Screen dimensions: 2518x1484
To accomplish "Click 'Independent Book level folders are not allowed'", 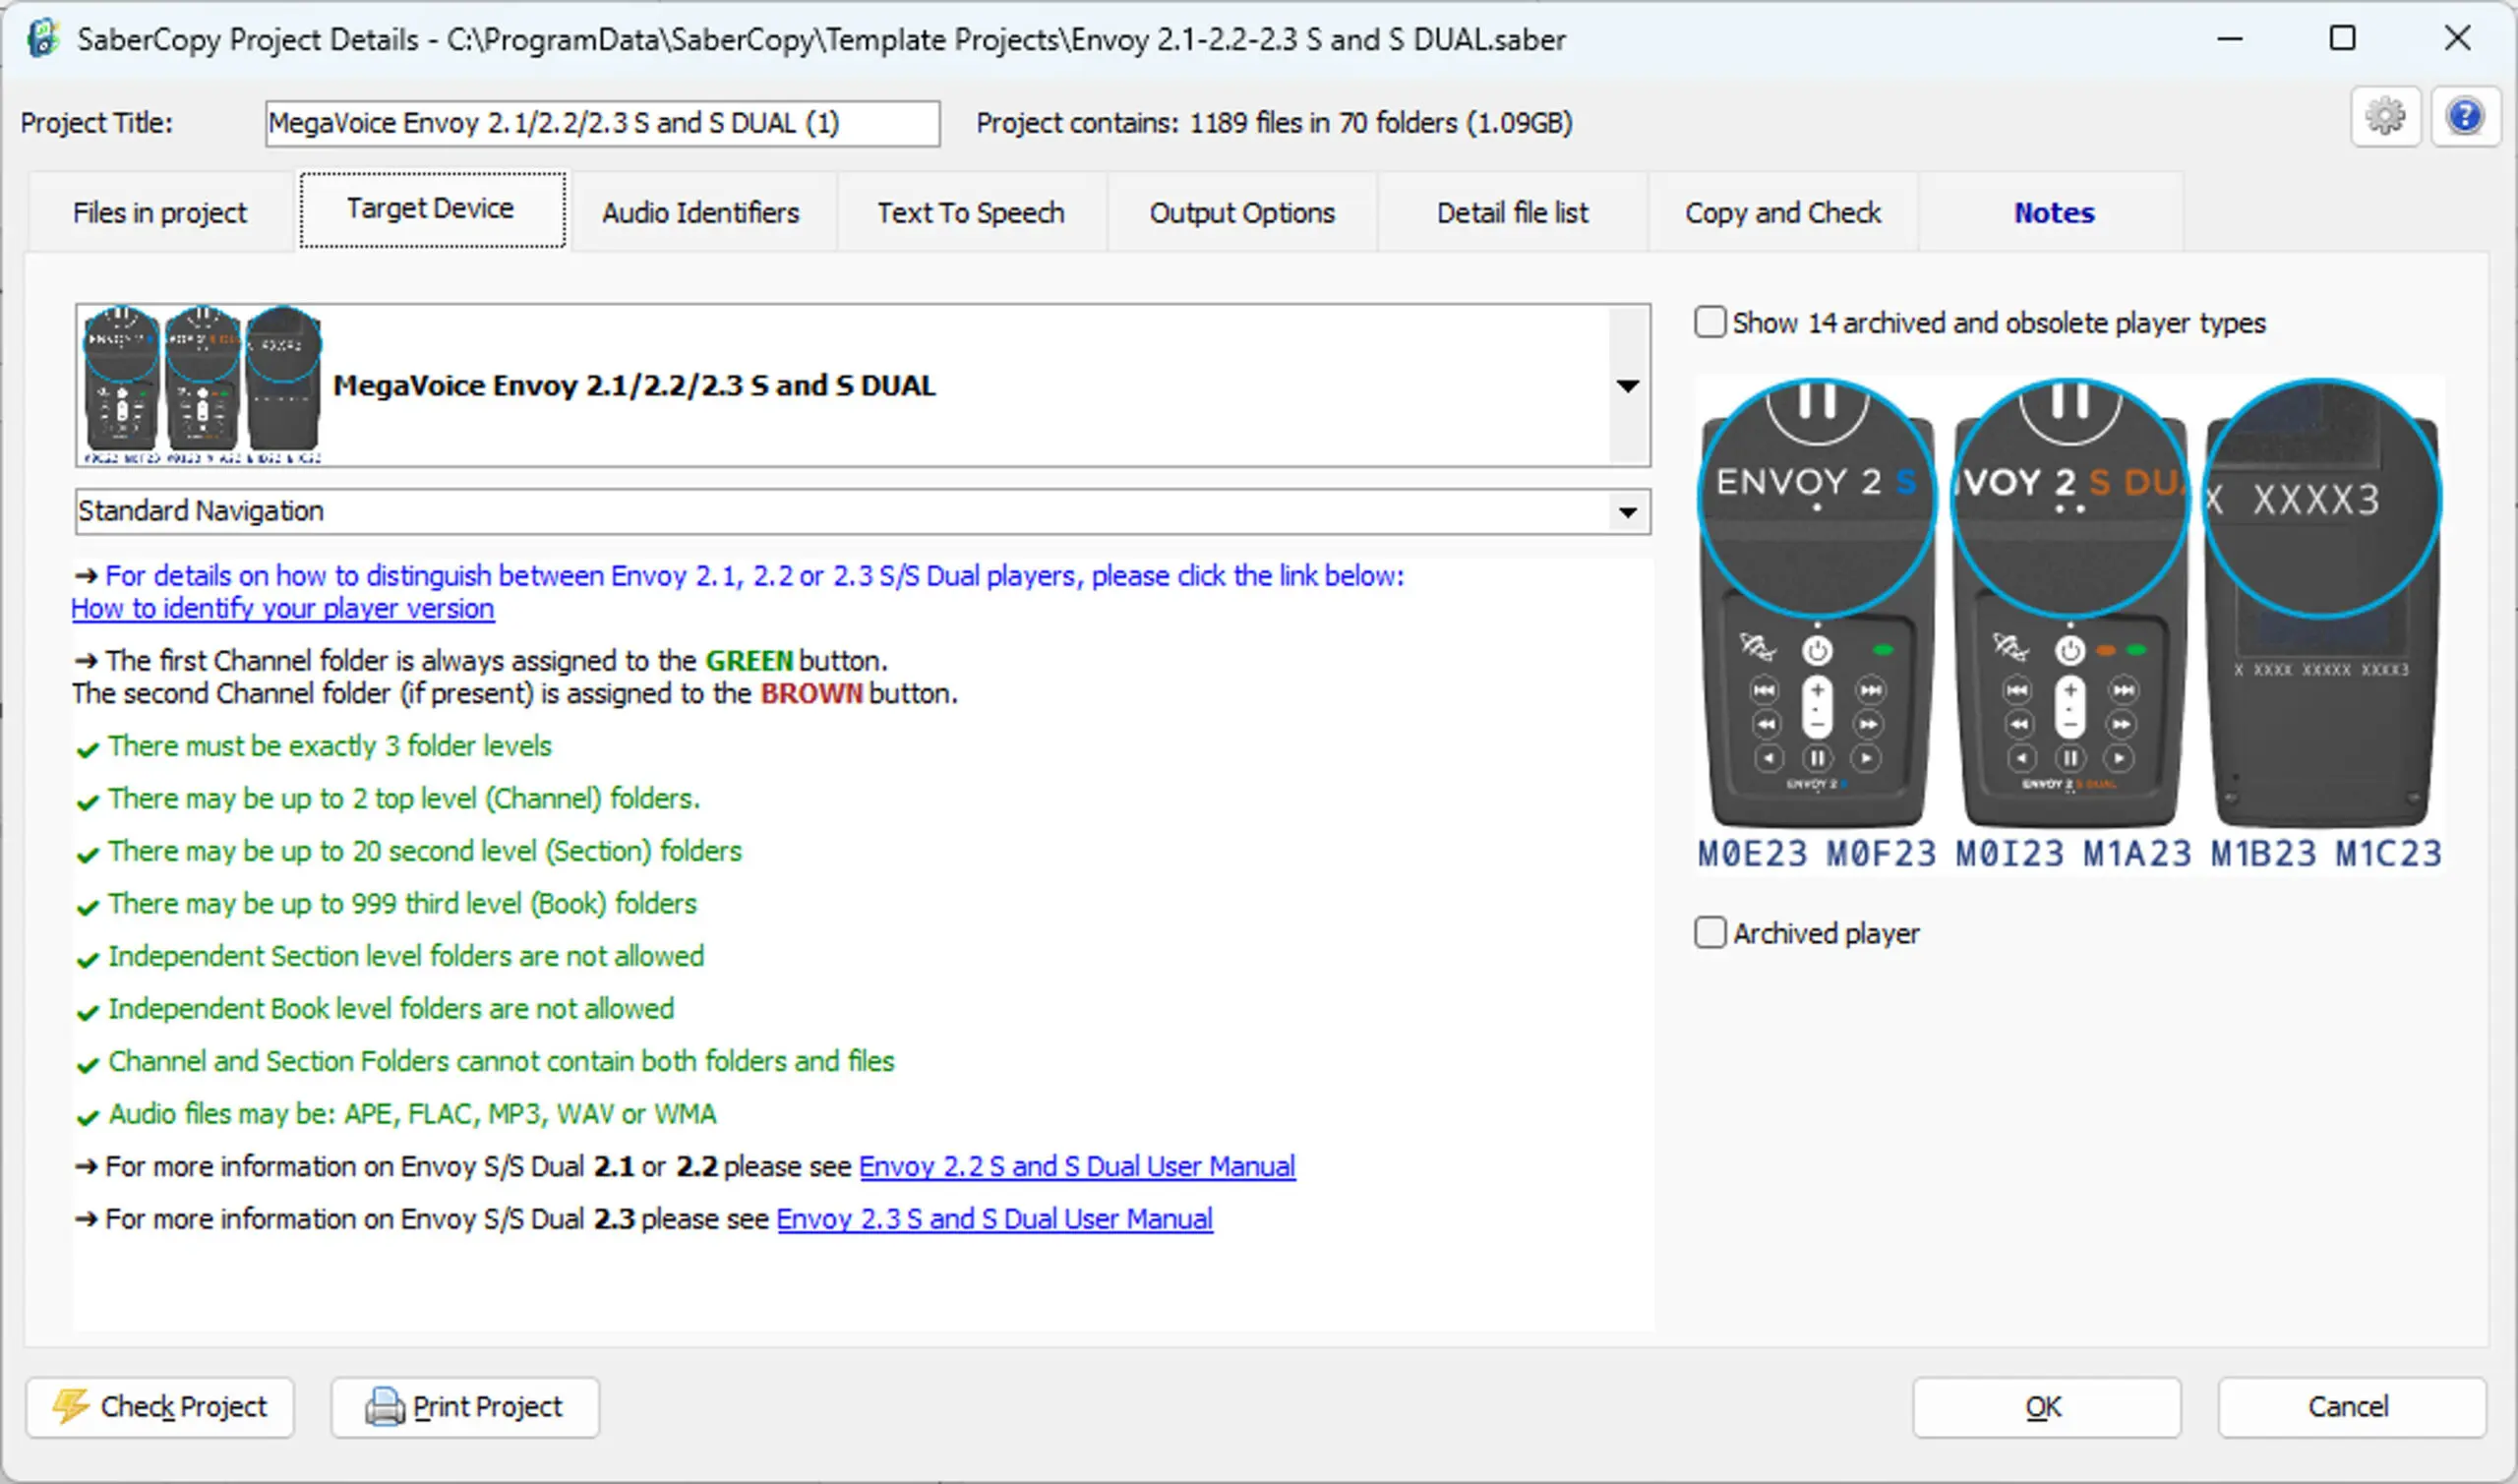I will [x=391, y=1009].
